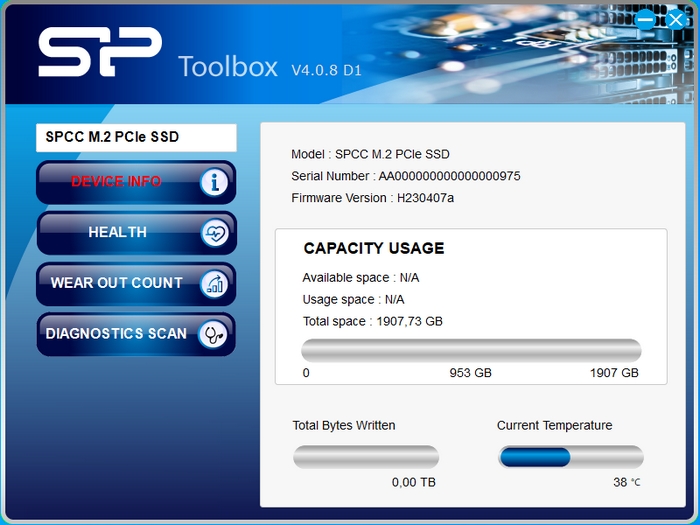
Task: Open the SPCC M.2 PCIe SSD drive selector
Action: 136,138
